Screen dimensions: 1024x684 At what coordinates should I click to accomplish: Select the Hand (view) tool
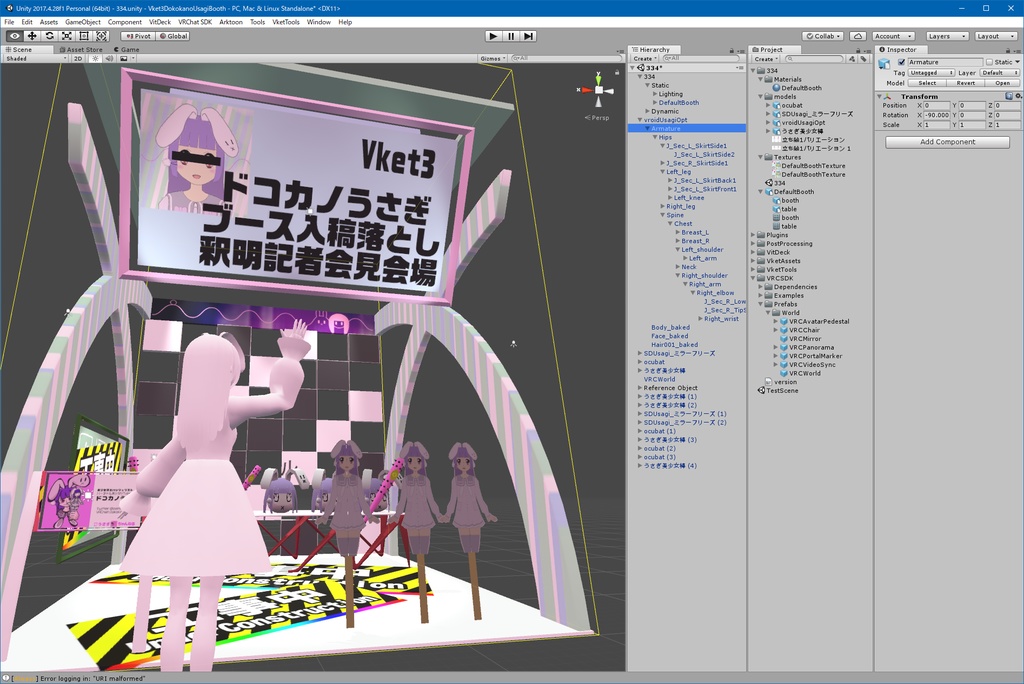tap(14, 36)
